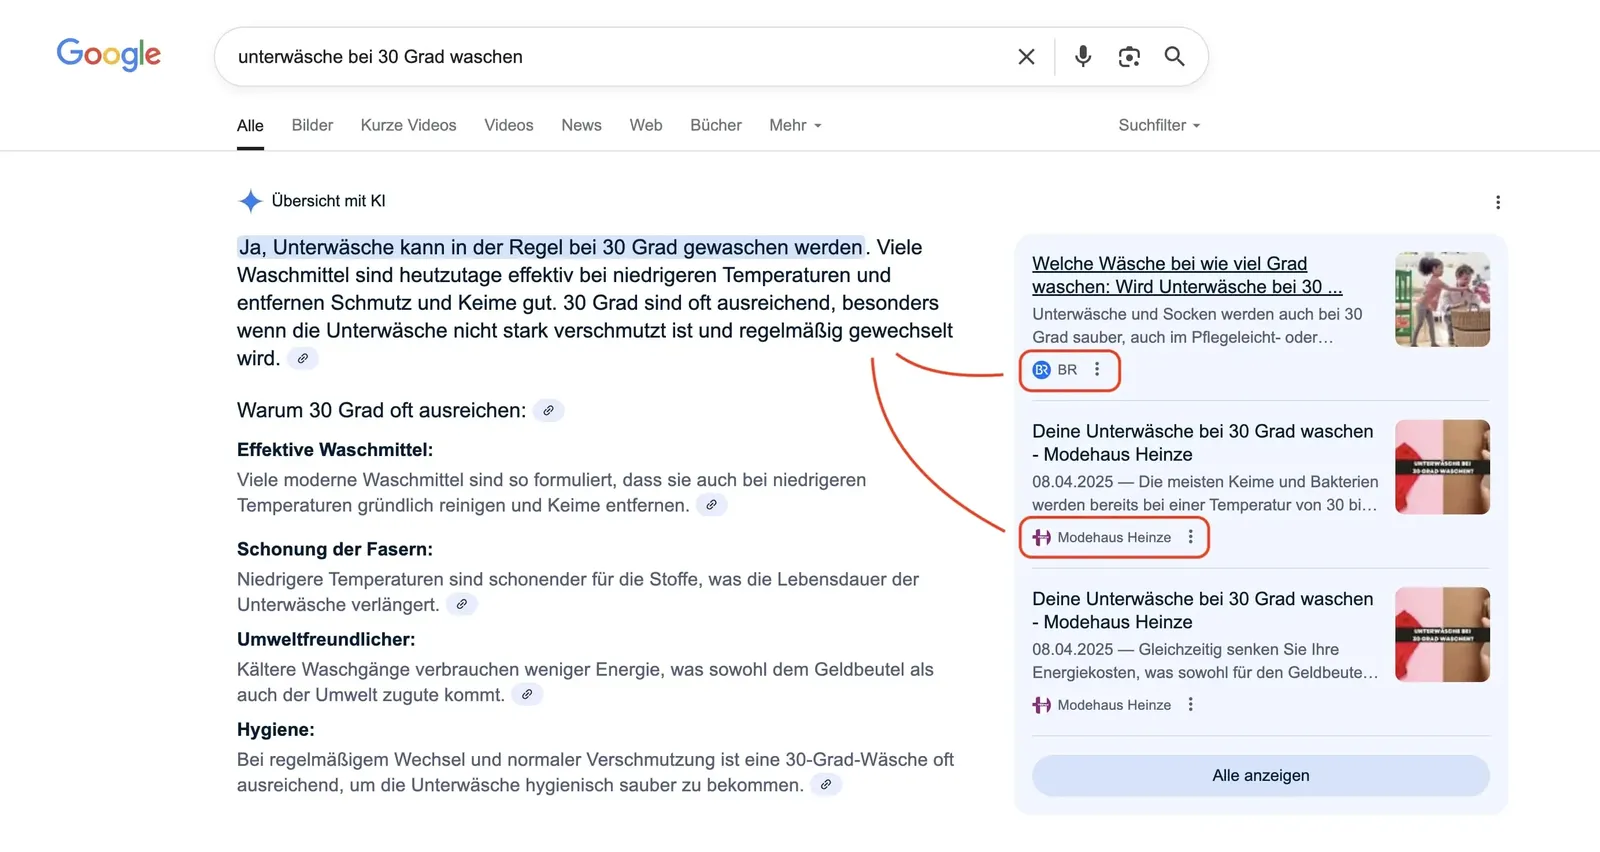The width and height of the screenshot is (1600, 852).
Task: Click link icon after first summary paragraph
Action: coord(303,358)
